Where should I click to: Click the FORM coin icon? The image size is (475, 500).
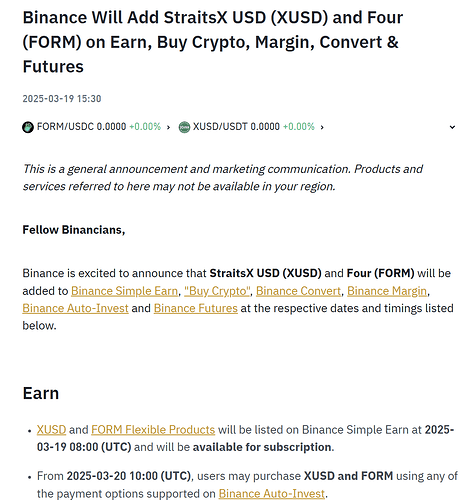[x=28, y=127]
